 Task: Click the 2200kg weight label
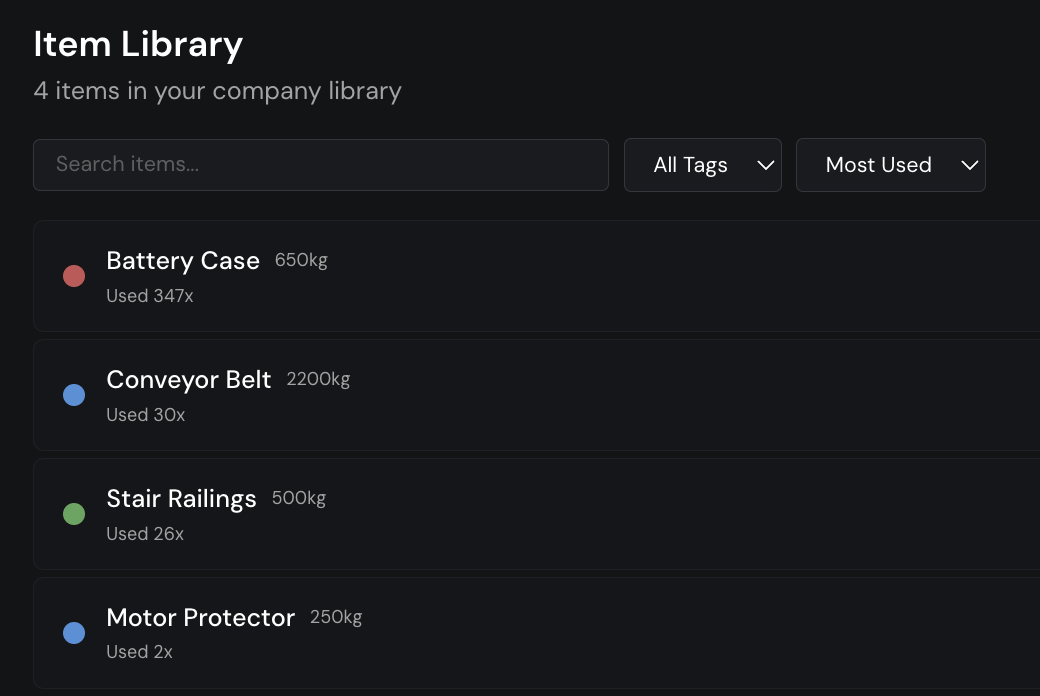click(318, 379)
